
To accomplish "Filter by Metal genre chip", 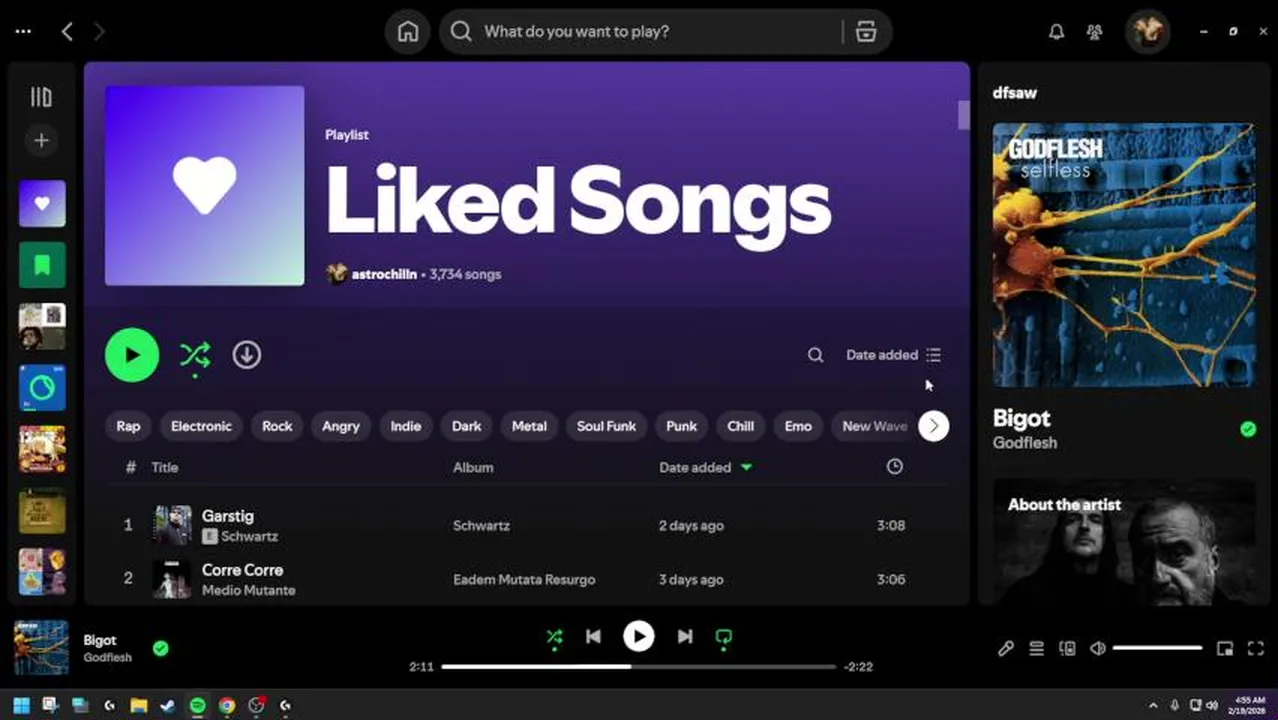I will (x=529, y=426).
